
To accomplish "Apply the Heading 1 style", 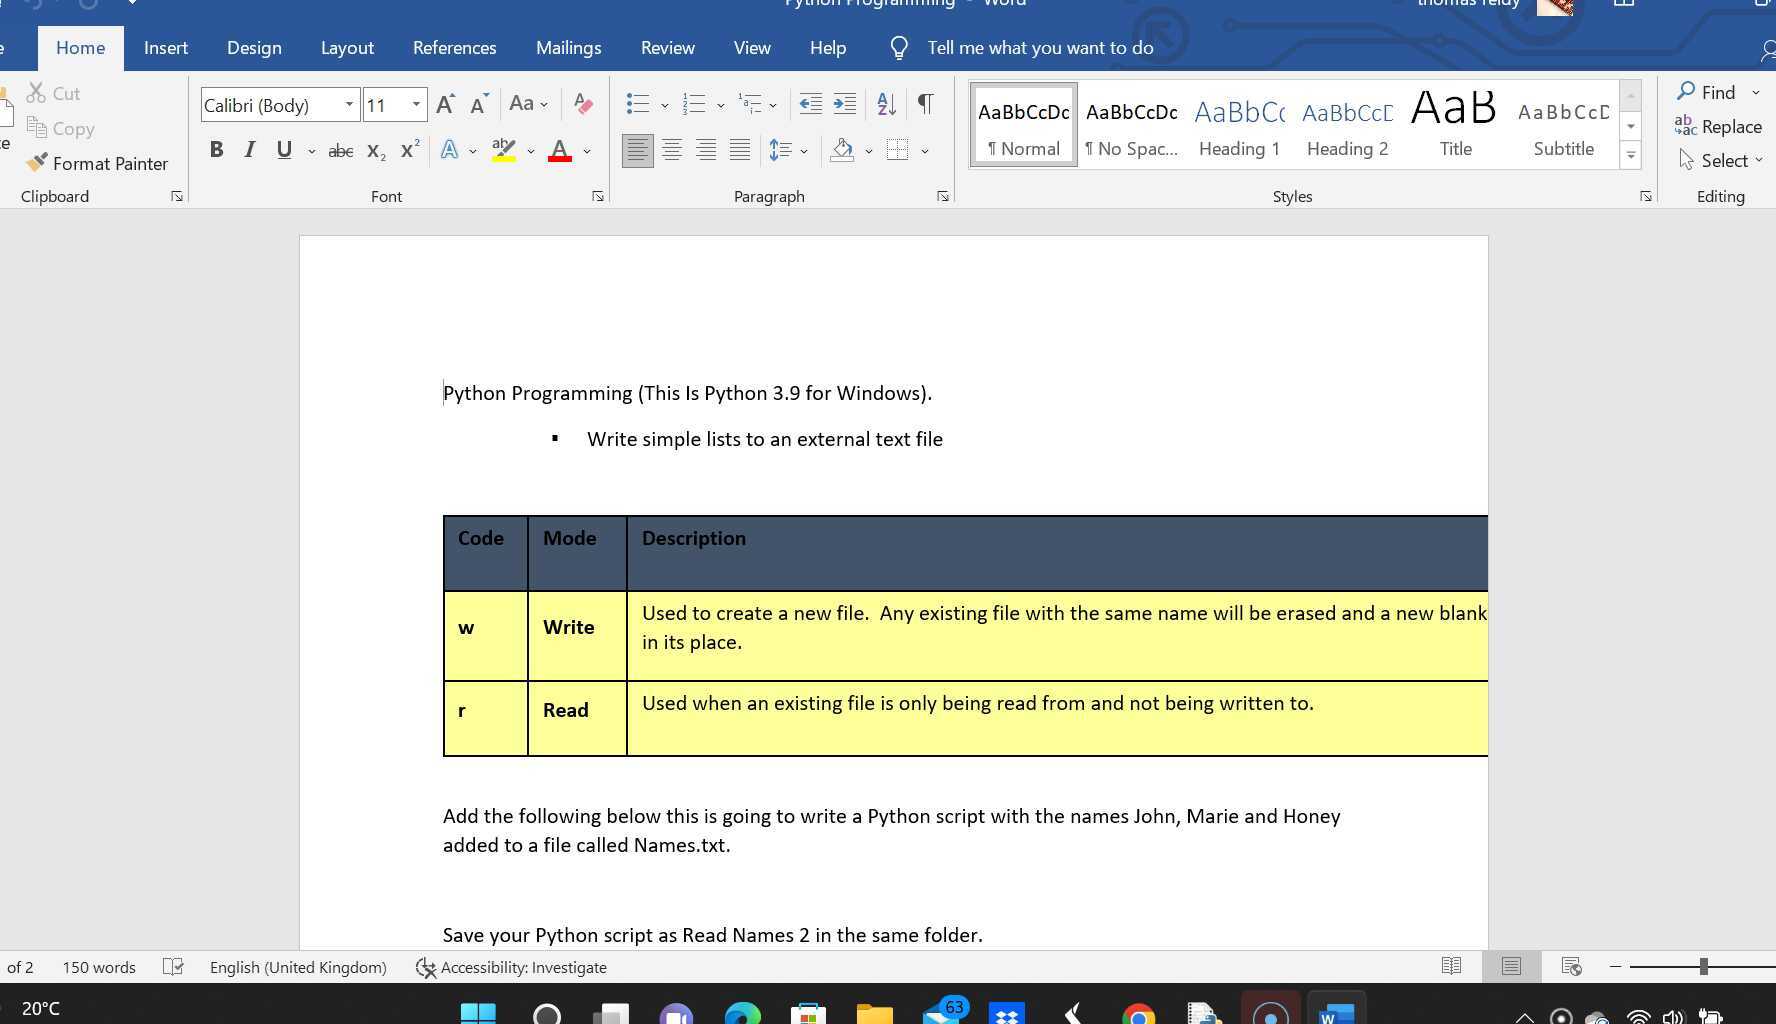I will point(1239,126).
